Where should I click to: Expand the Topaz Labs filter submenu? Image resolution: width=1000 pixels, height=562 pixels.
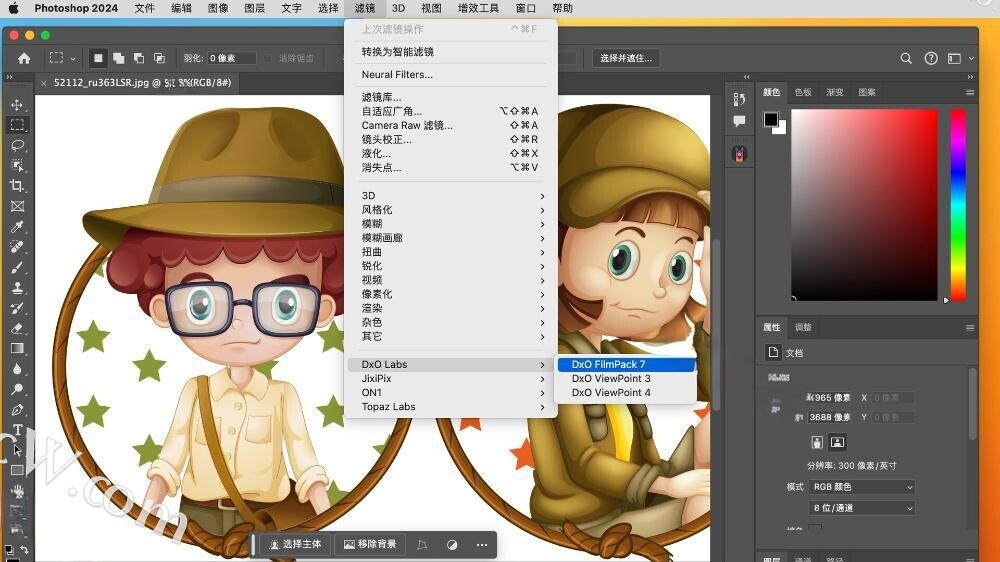451,406
